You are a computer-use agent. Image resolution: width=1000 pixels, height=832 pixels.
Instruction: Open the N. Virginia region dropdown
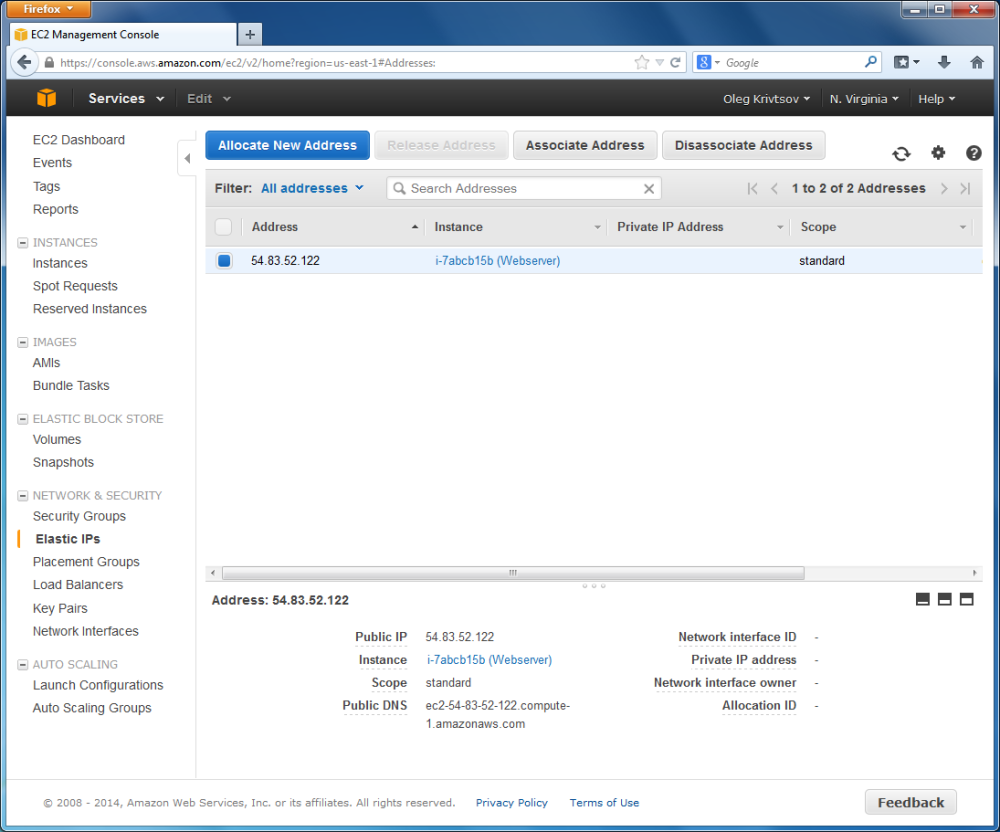(x=864, y=99)
